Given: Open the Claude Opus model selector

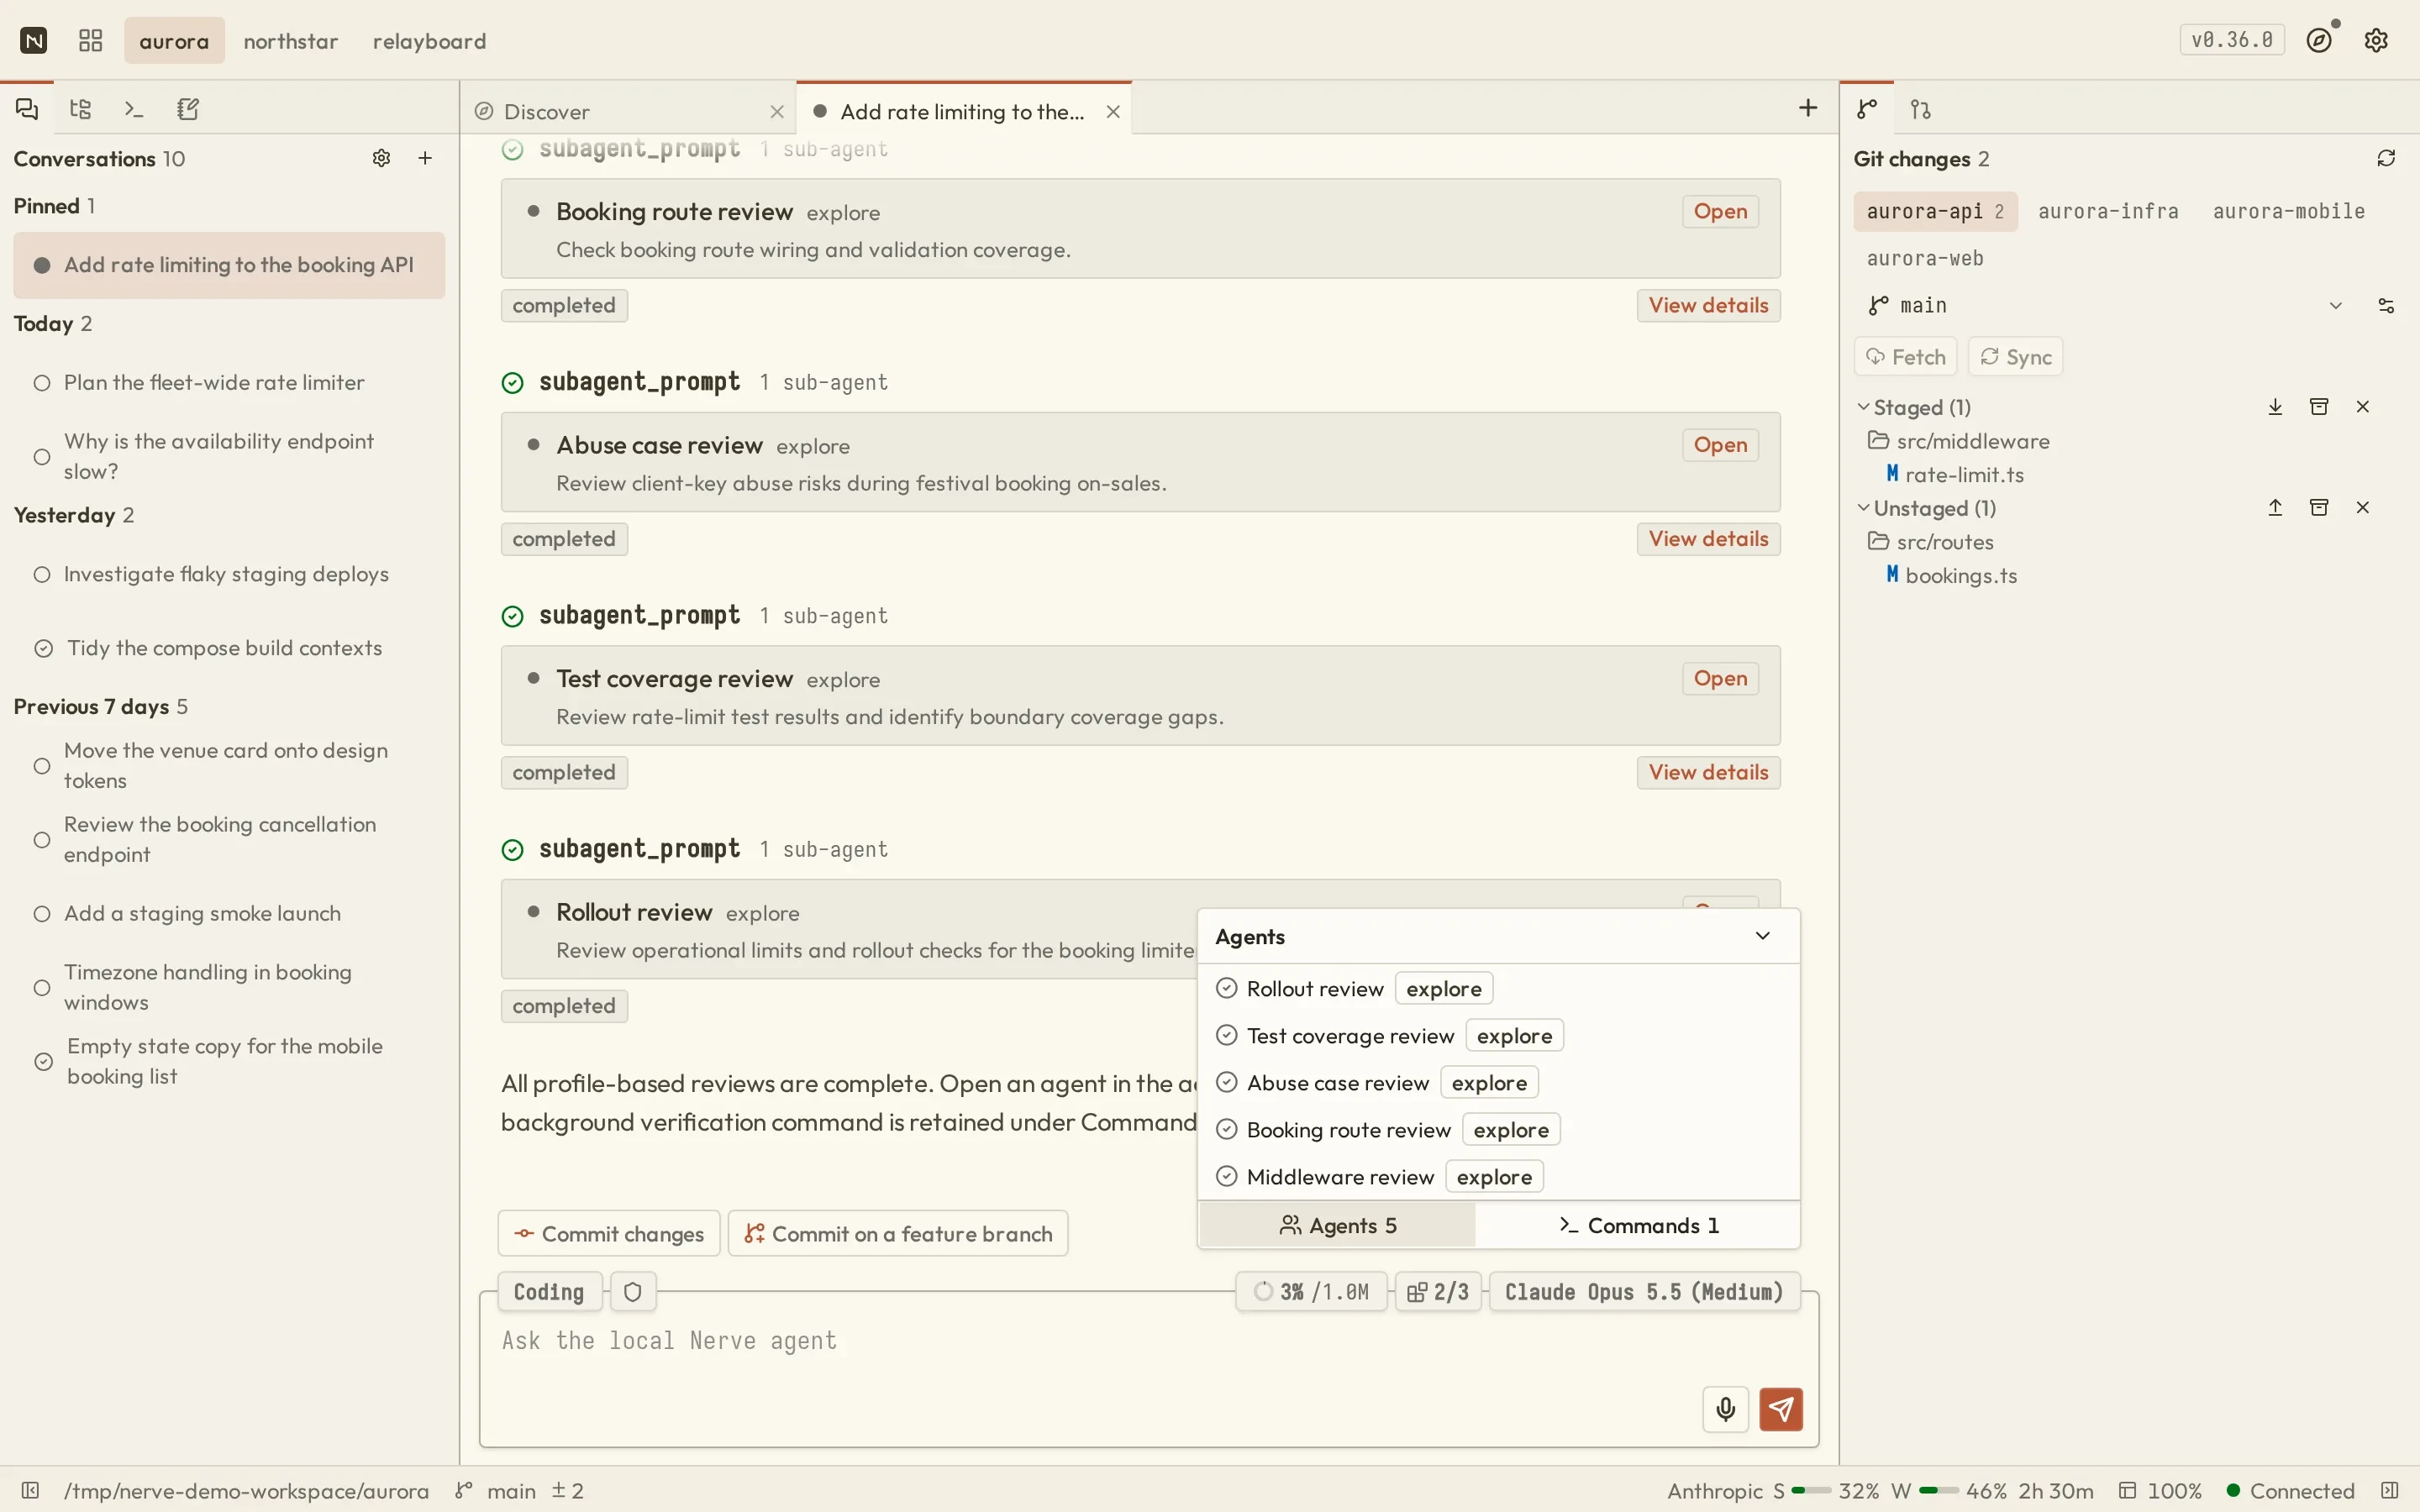Looking at the screenshot, I should 1644,1292.
